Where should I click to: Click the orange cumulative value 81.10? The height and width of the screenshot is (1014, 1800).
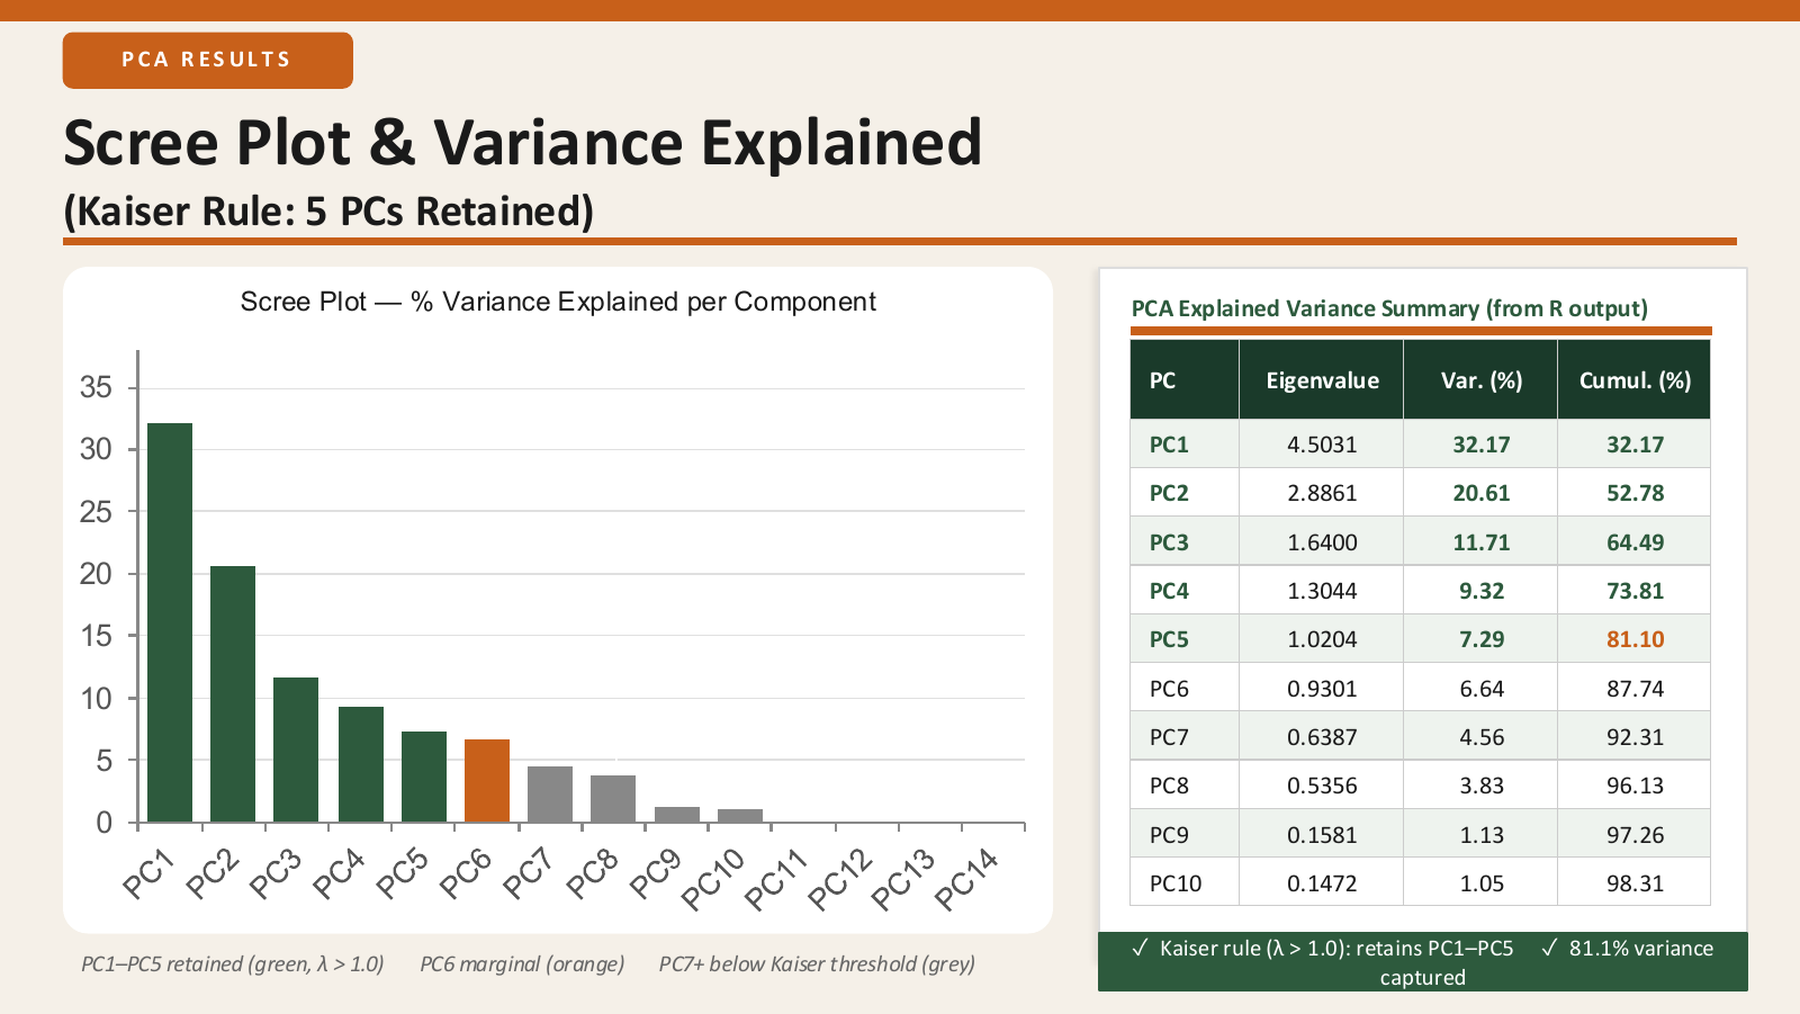coord(1635,639)
